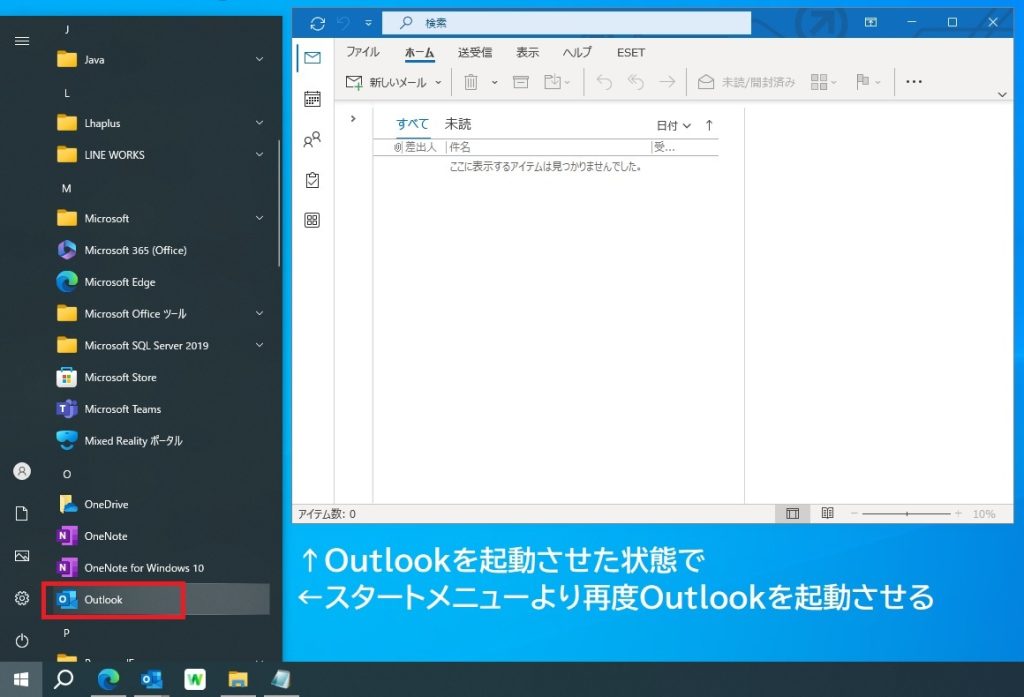Open the More Apps grid icon in Outlook sidebar
1024x697 pixels.
[x=312, y=220]
